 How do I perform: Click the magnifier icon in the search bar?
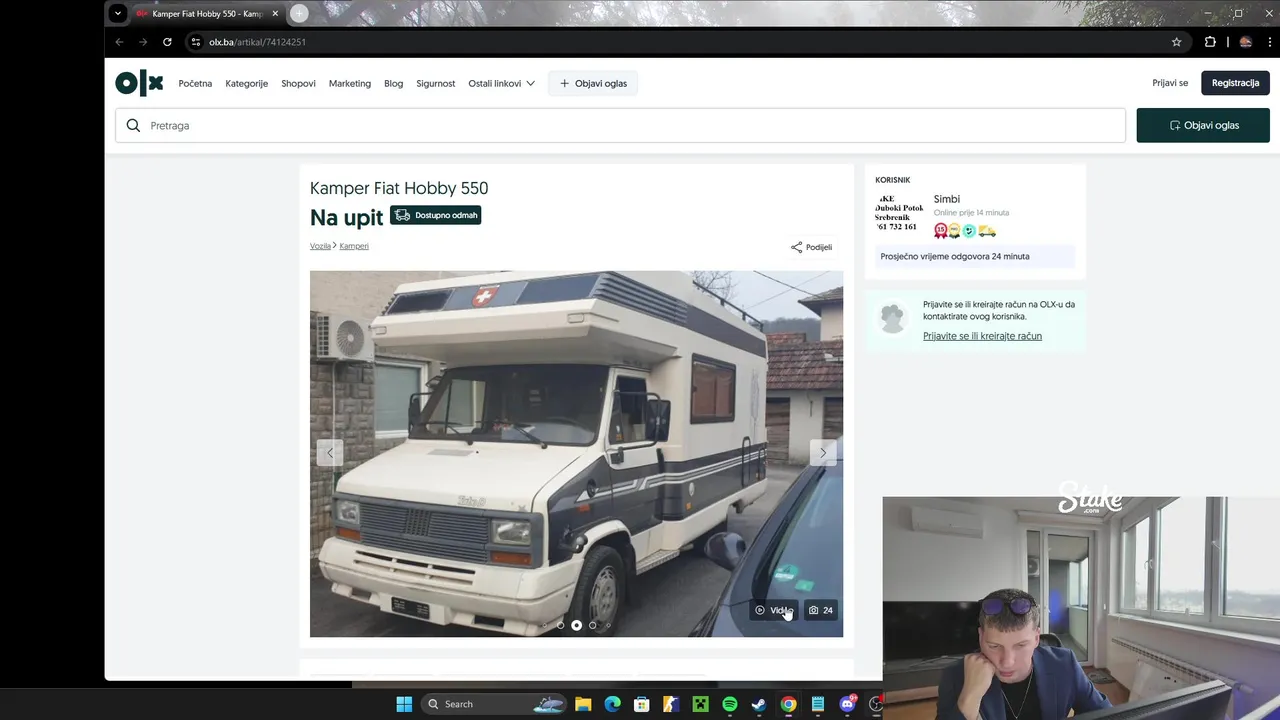[x=133, y=125]
